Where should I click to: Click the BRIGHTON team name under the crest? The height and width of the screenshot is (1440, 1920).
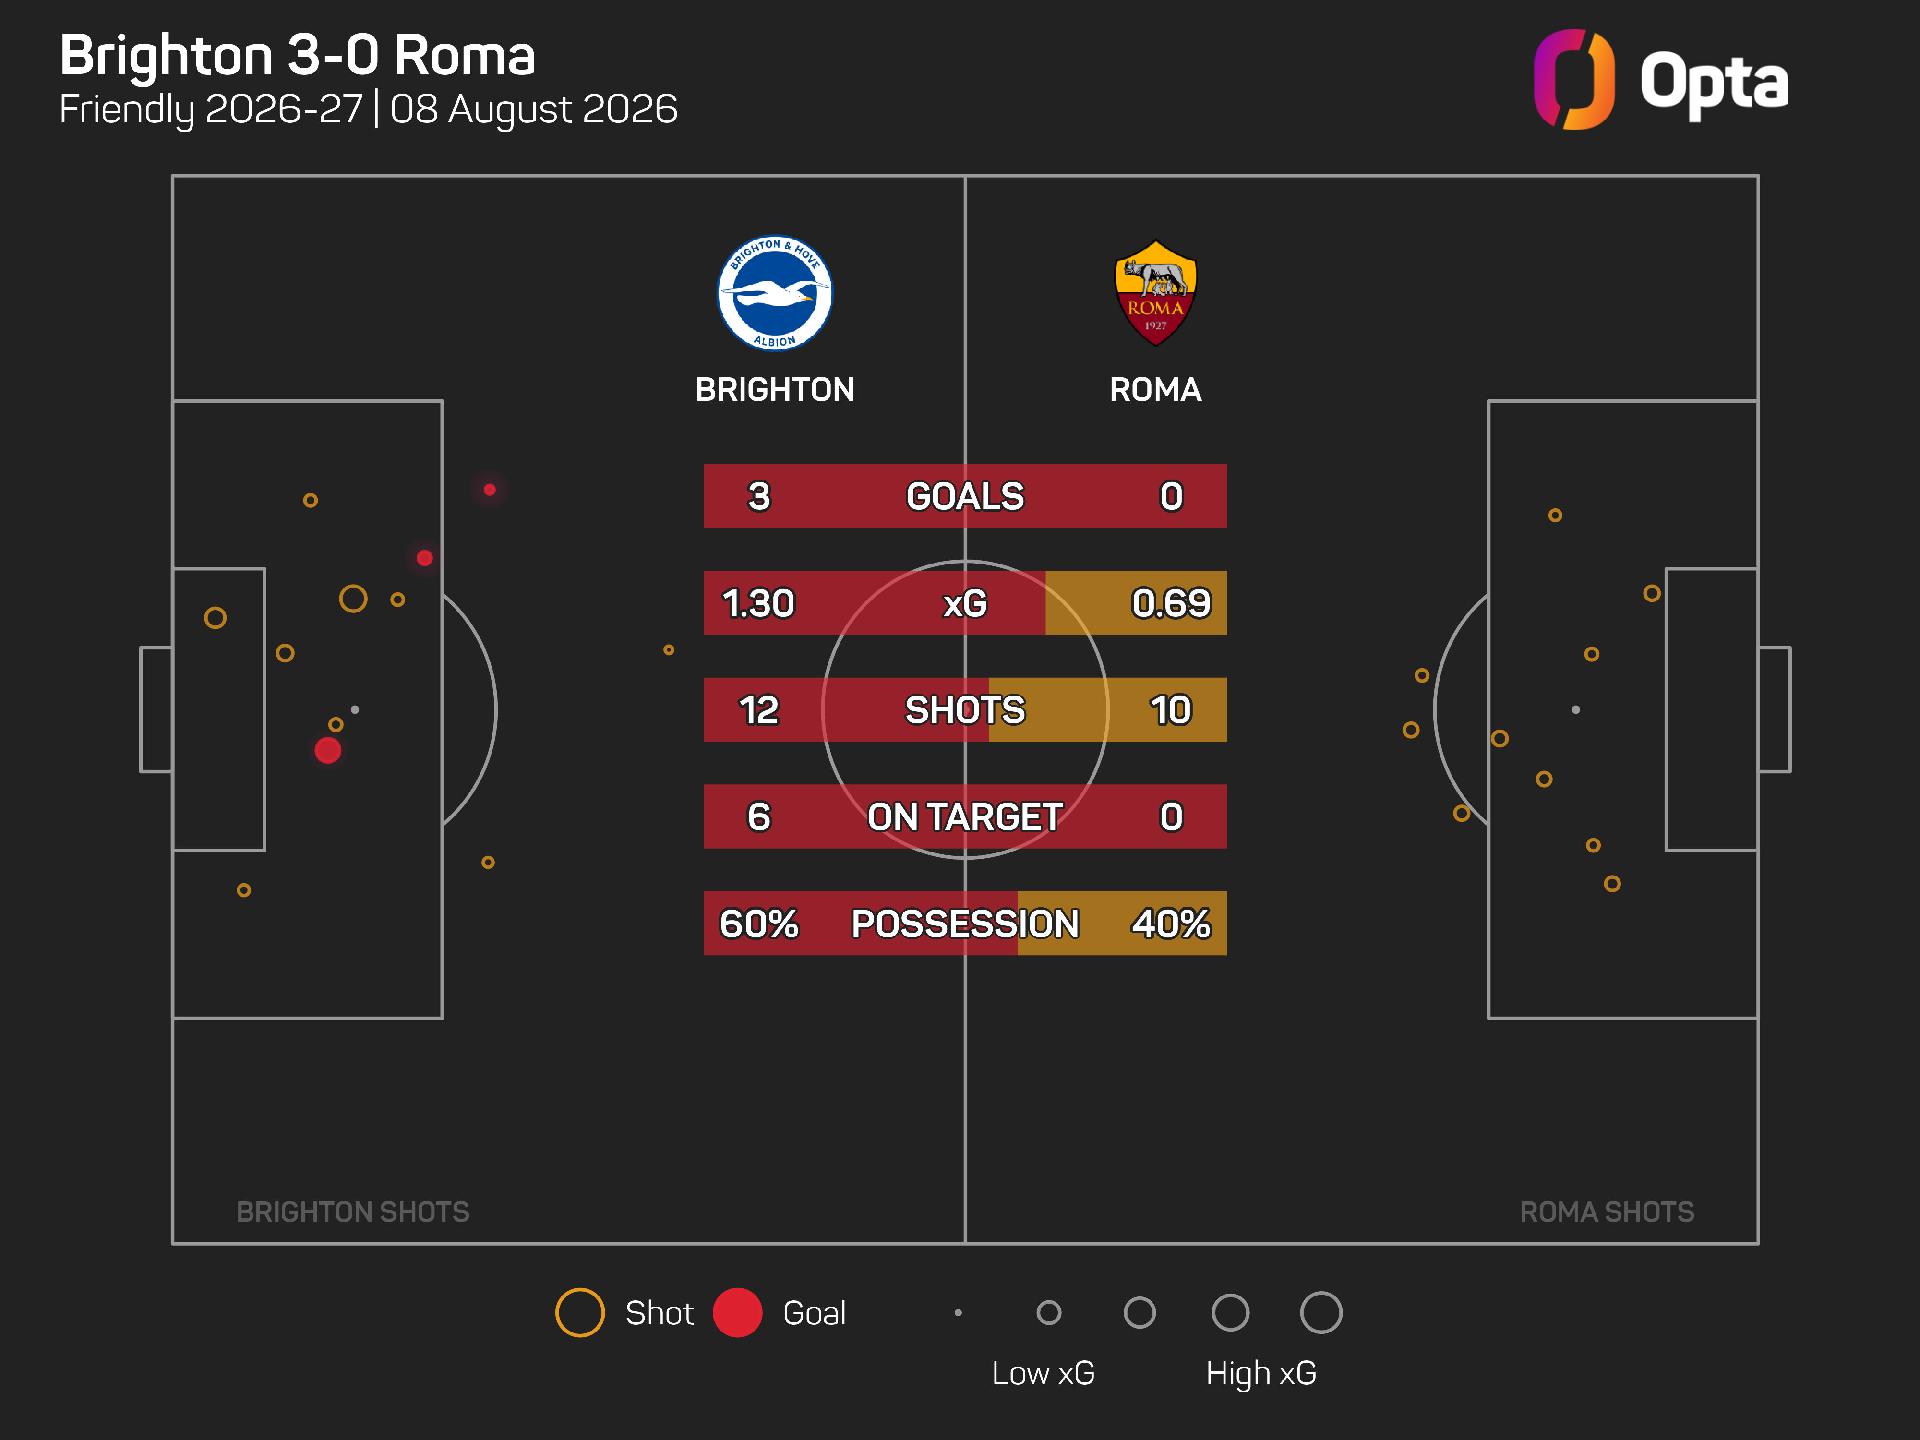(775, 390)
